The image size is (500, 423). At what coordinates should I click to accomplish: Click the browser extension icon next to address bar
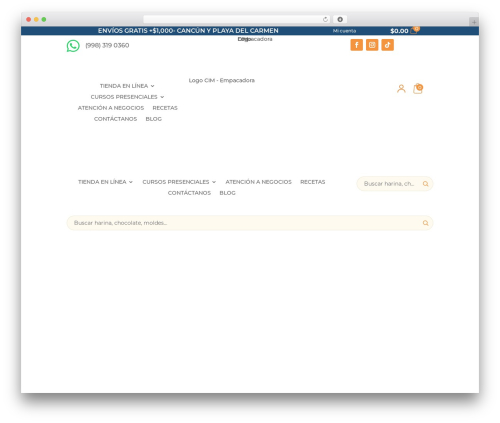340,19
